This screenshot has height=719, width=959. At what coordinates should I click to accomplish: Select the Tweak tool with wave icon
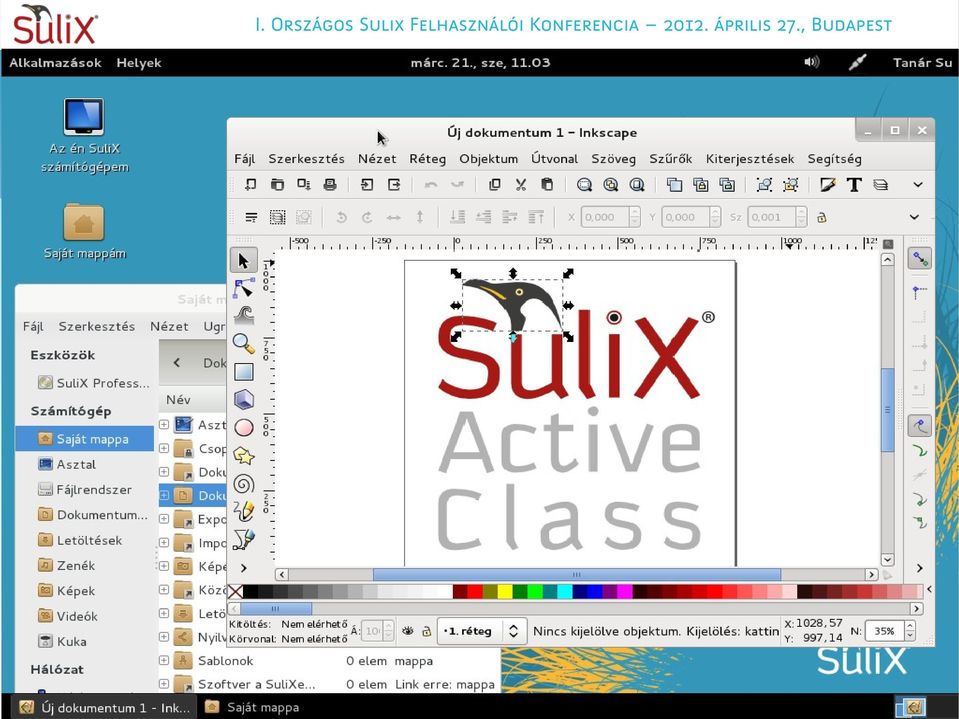[243, 315]
